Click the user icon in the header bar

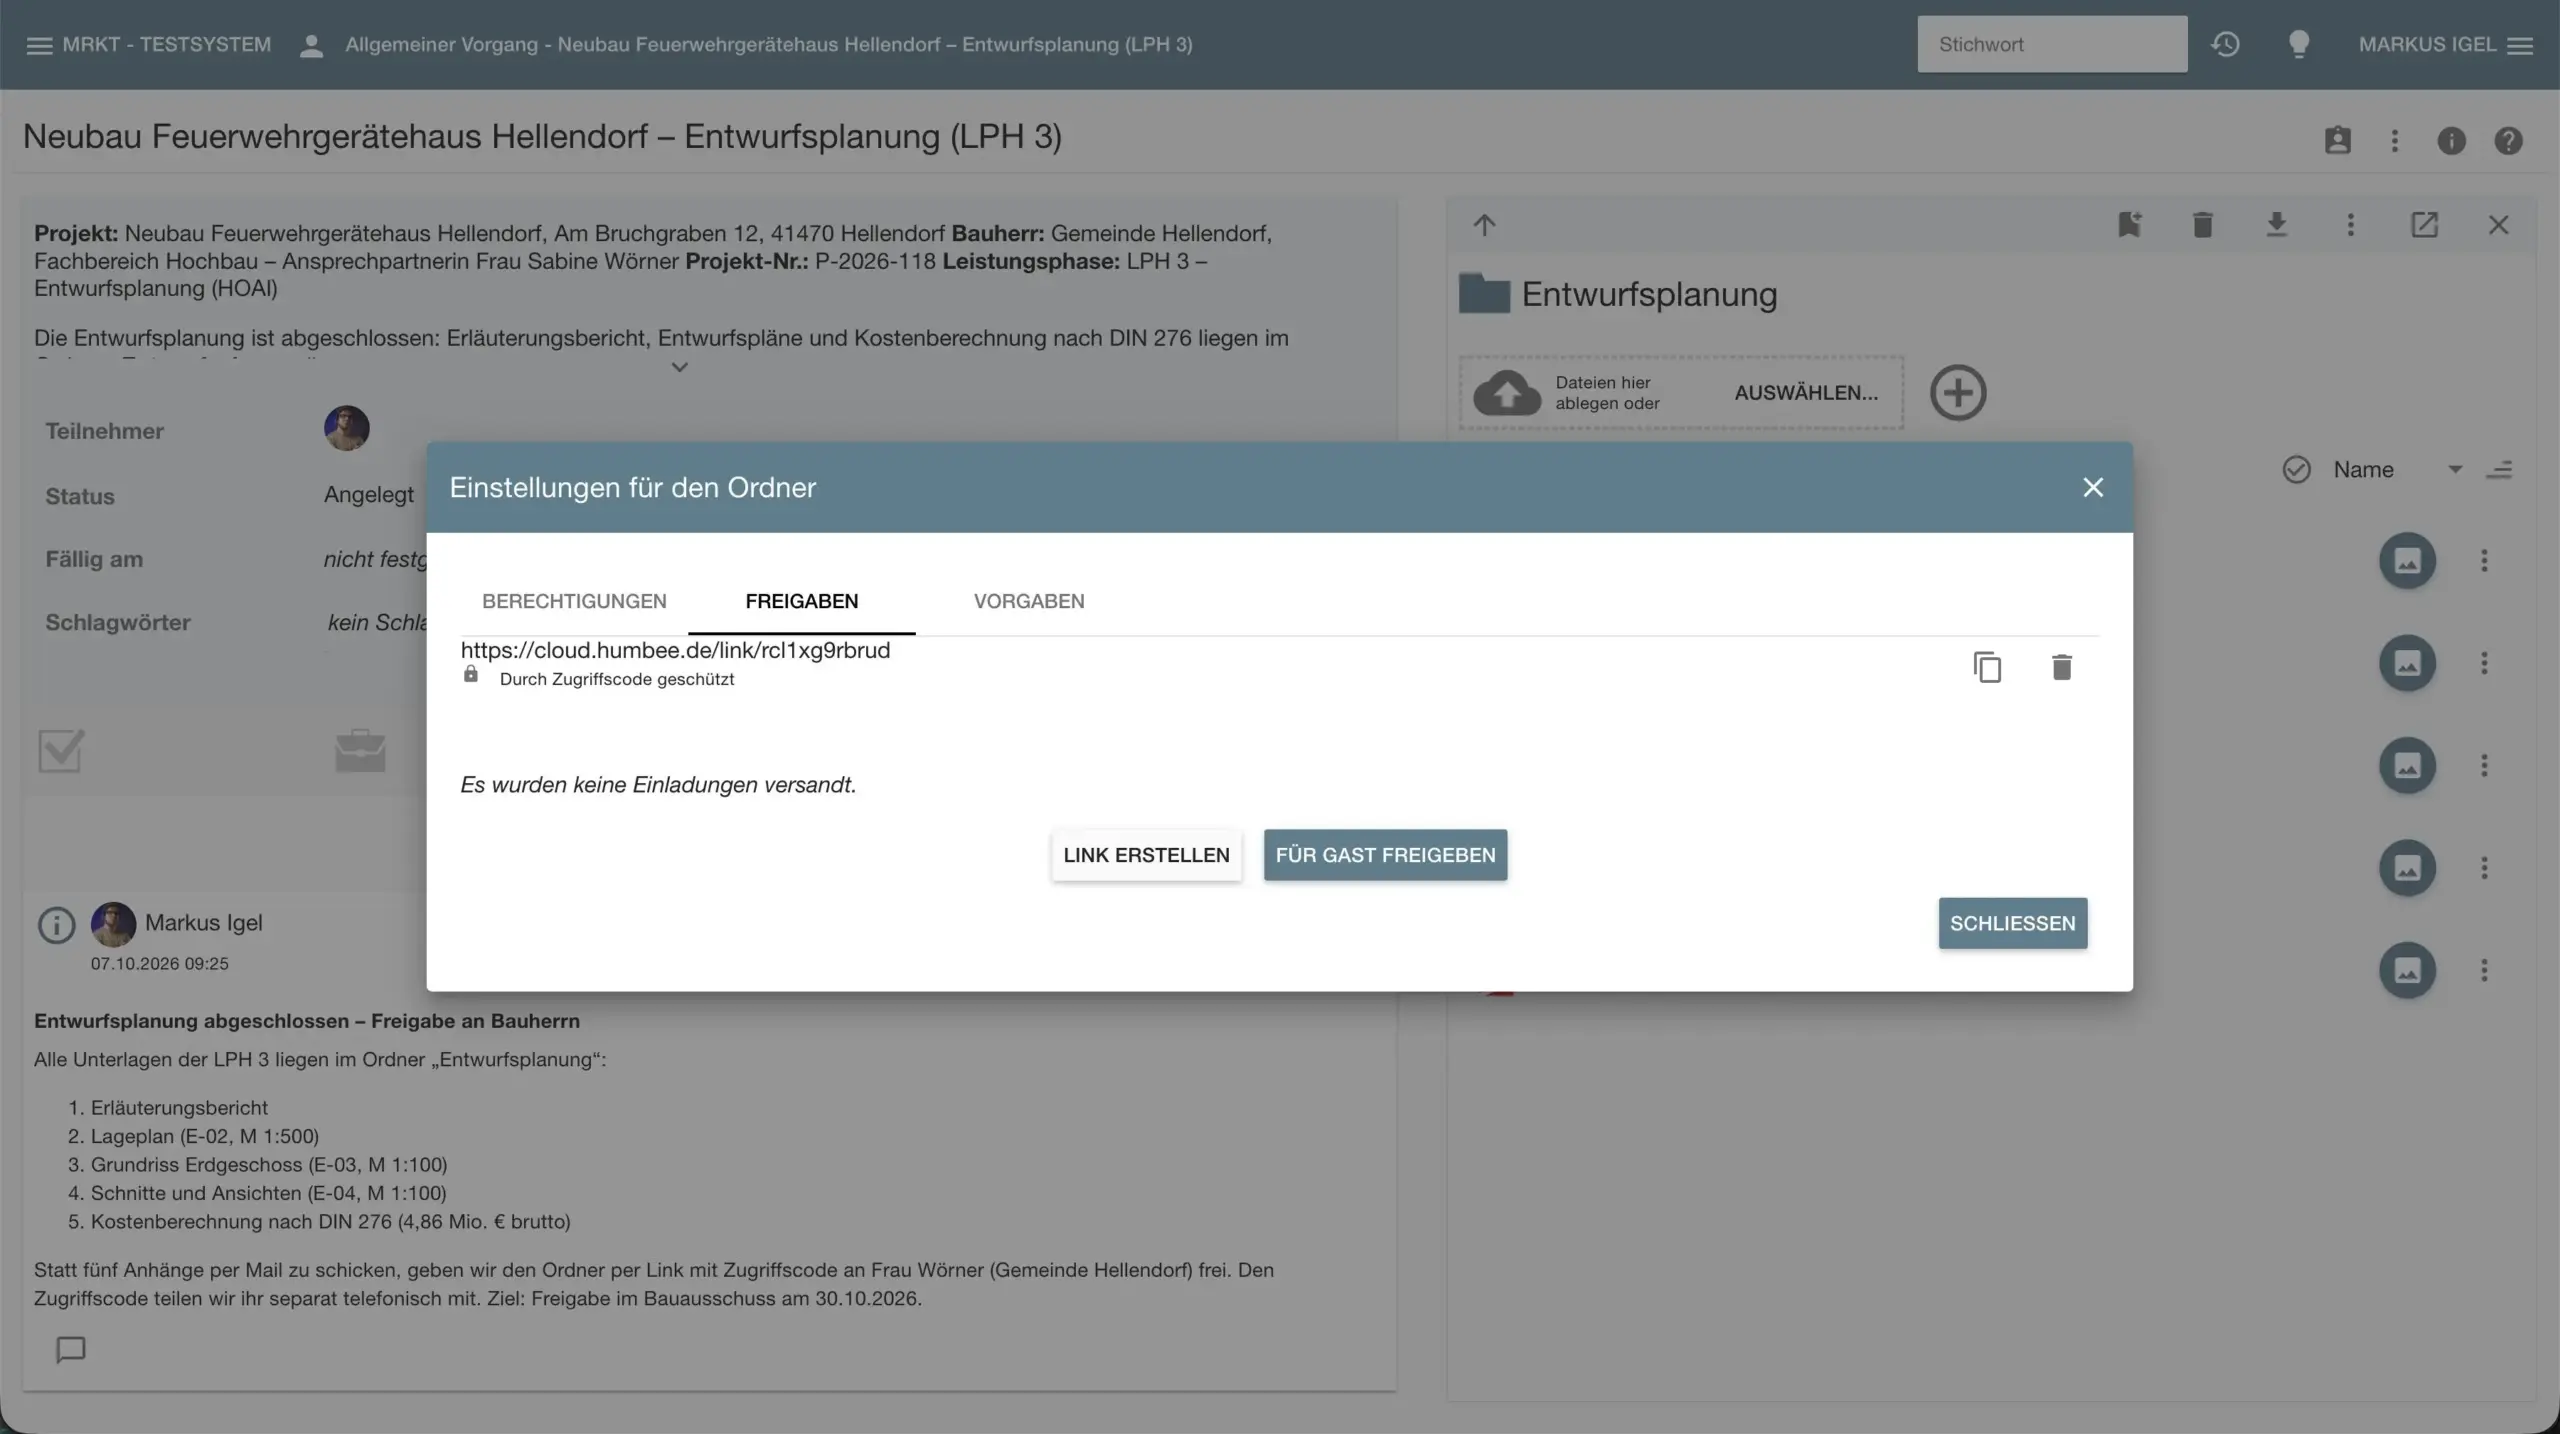coord(311,45)
